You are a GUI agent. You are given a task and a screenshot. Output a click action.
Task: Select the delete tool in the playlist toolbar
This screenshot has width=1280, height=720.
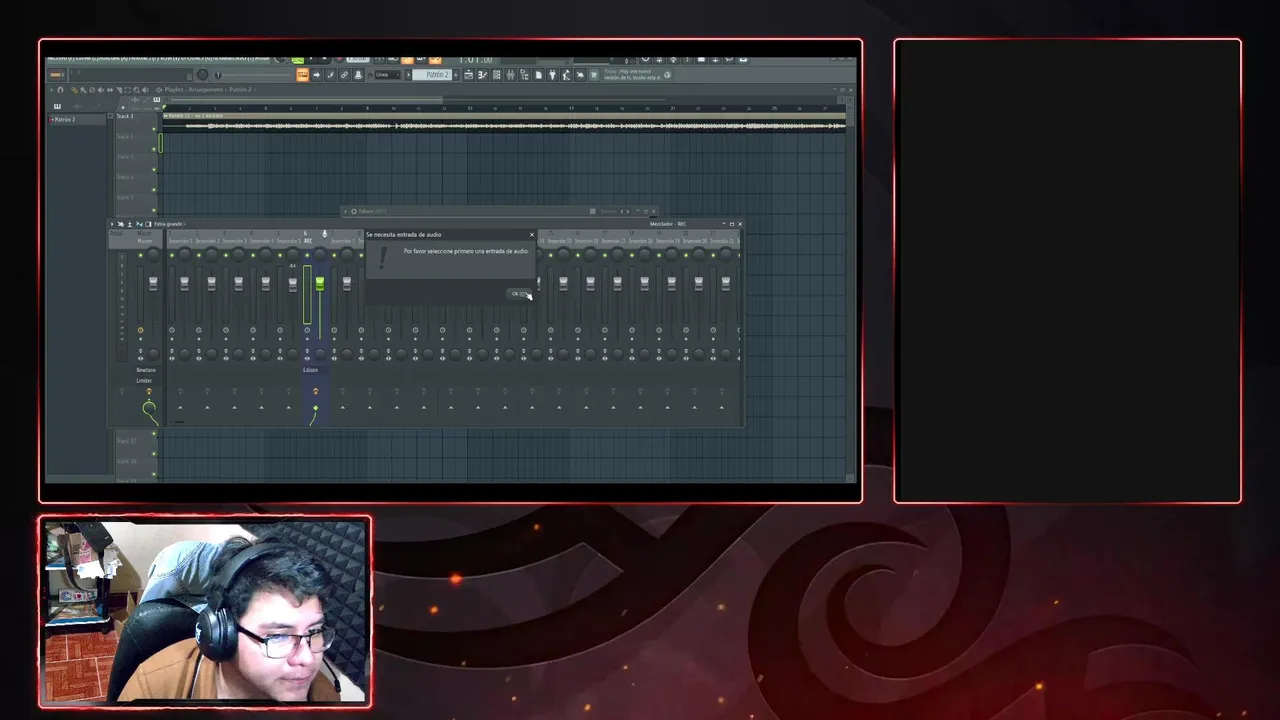(x=92, y=90)
